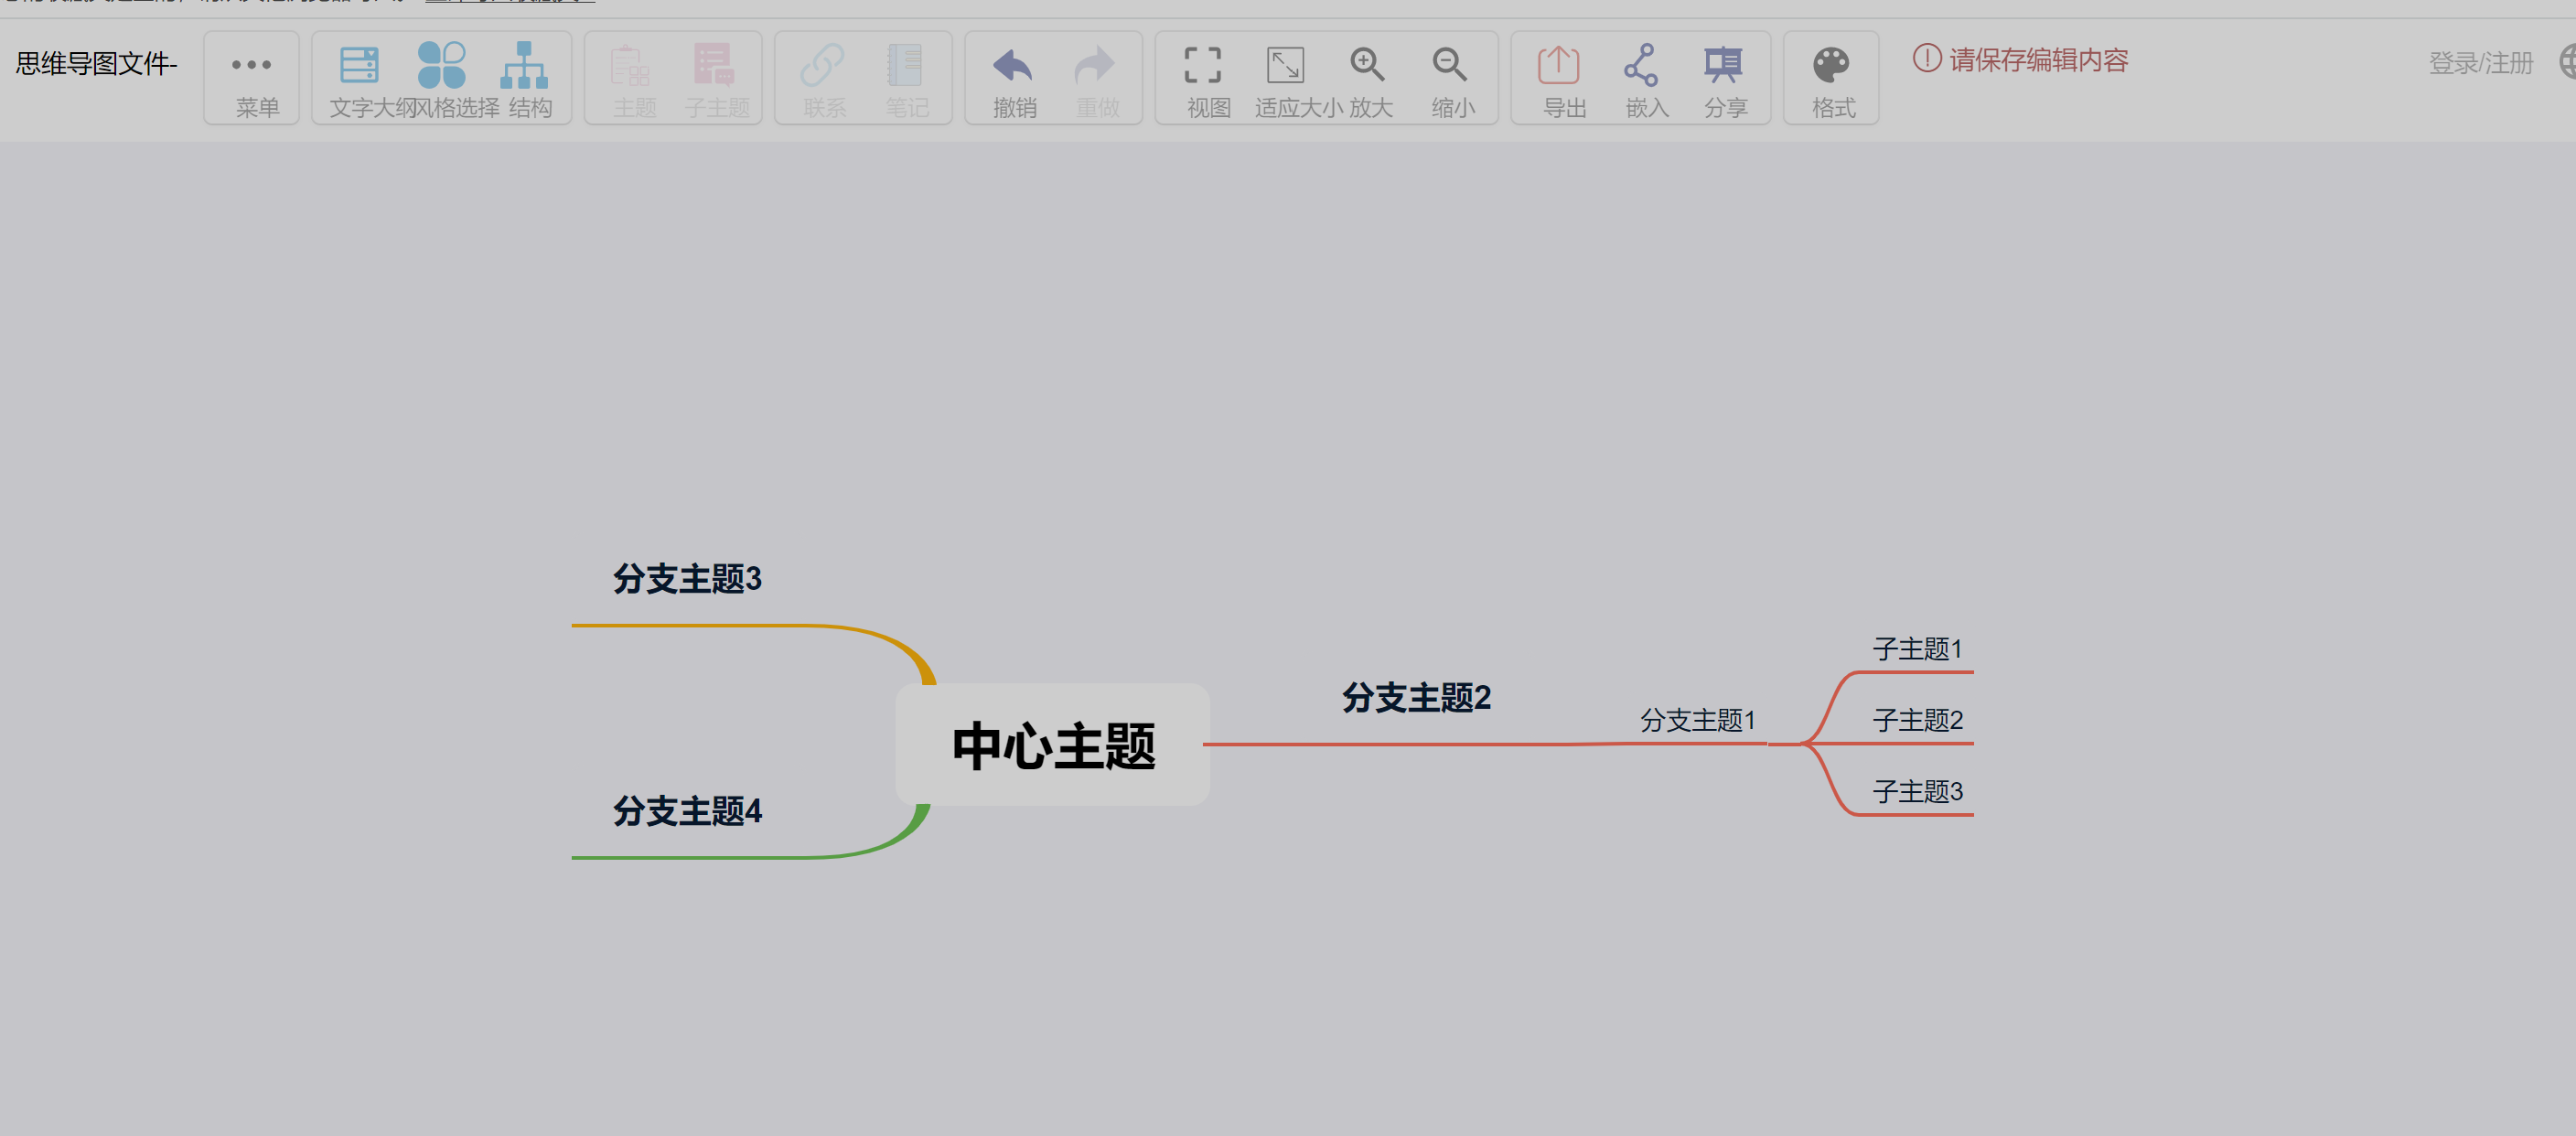Click the 撤销 undo arrow
The image size is (2576, 1136).
[x=1013, y=66]
